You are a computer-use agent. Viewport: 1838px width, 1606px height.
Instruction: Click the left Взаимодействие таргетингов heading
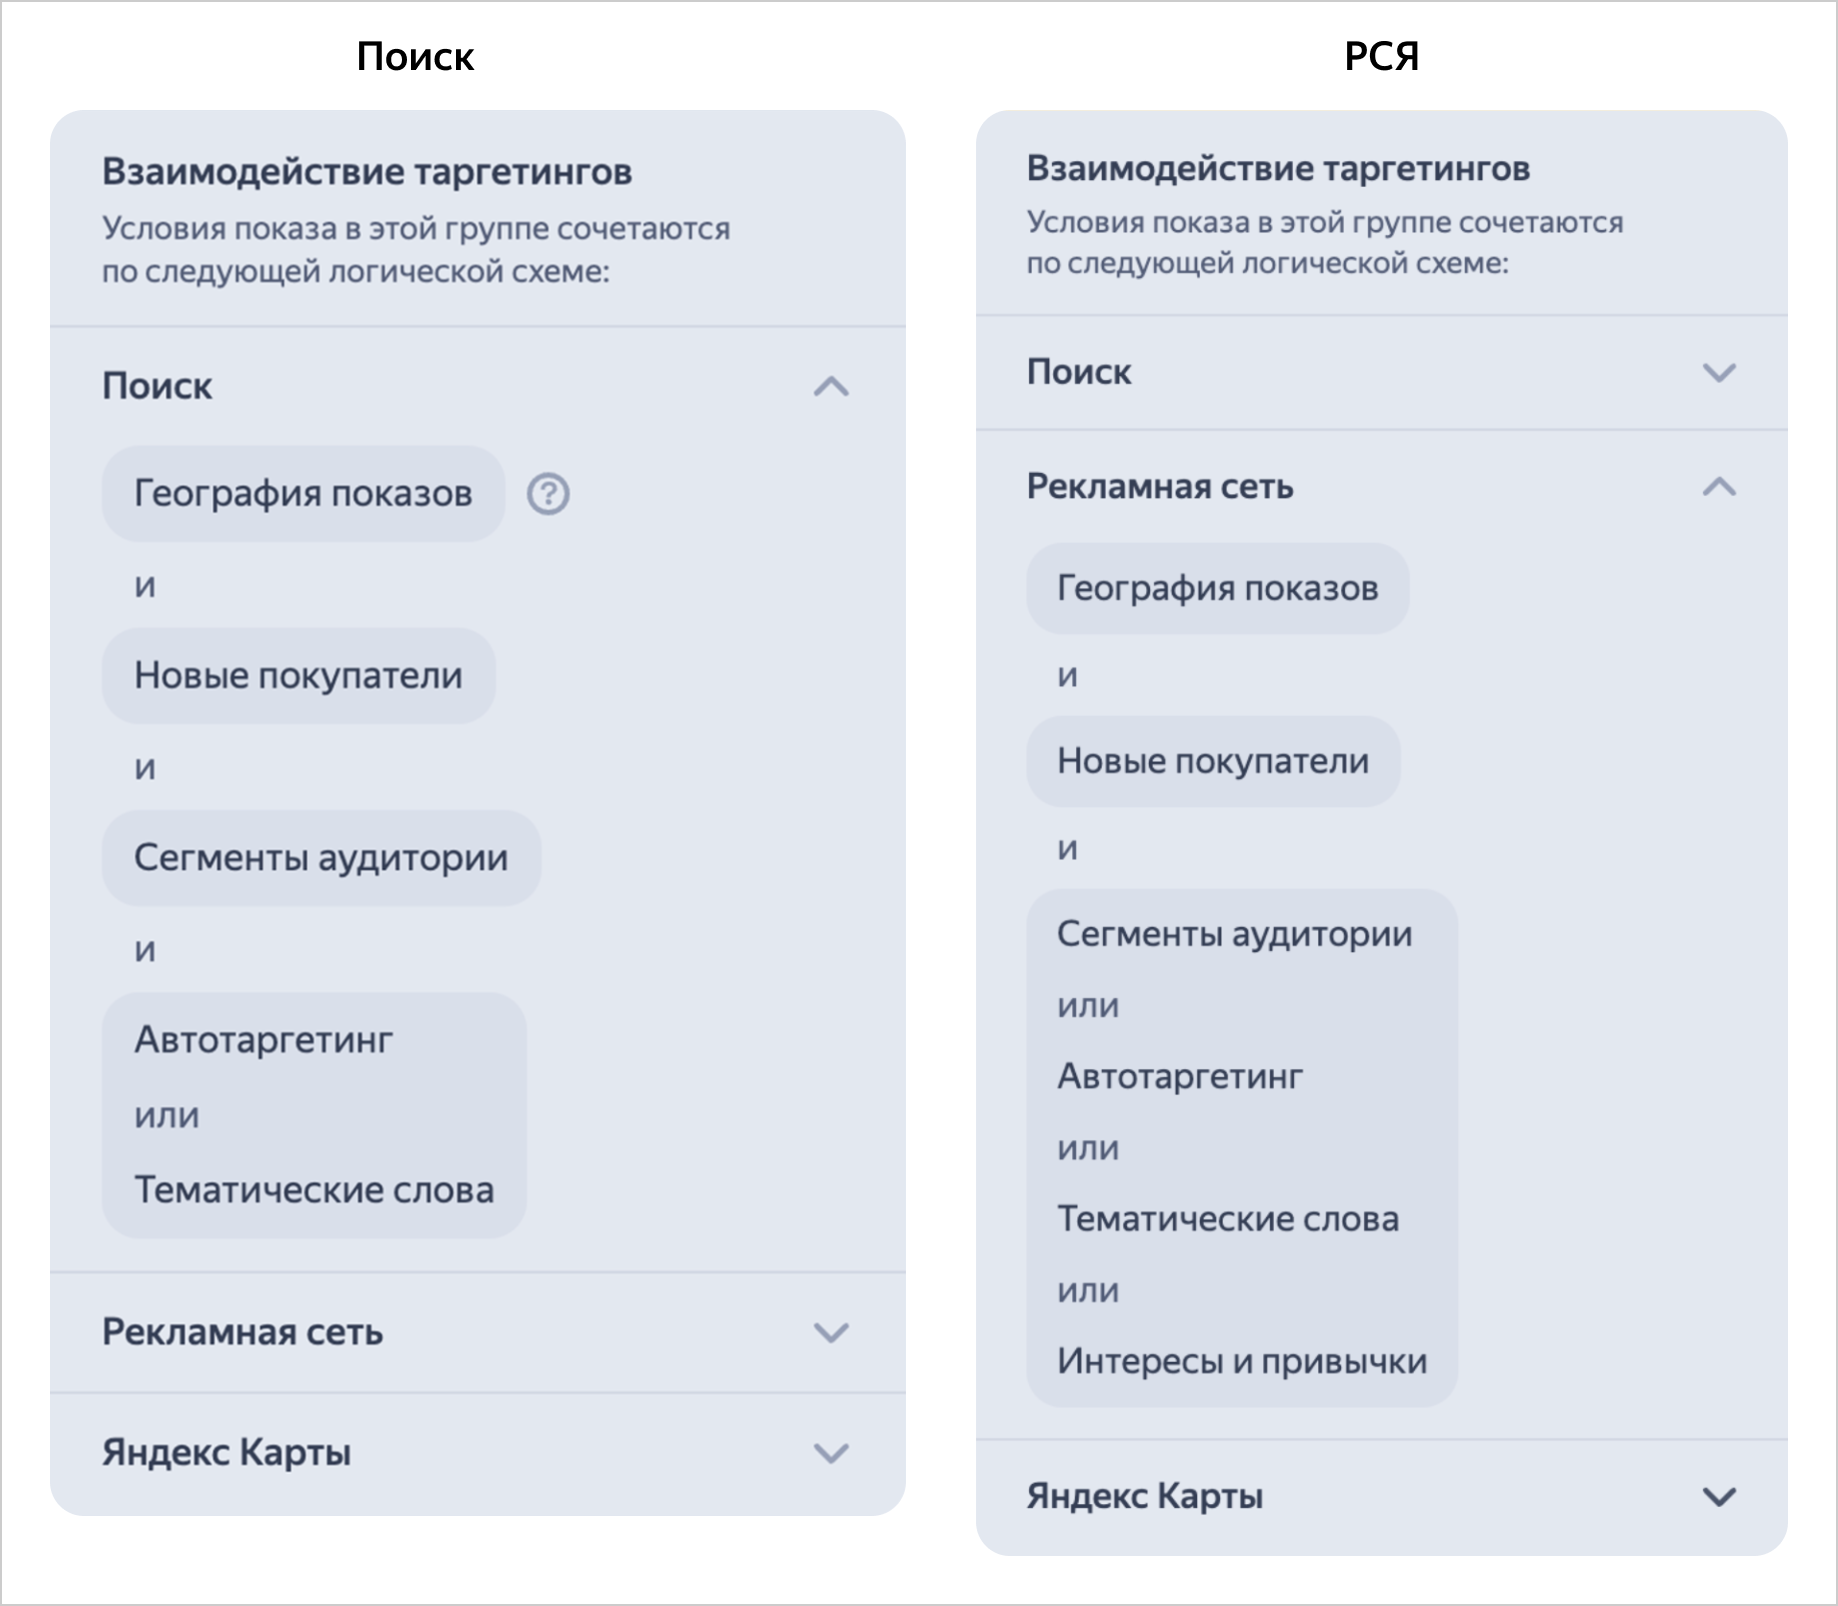pyautogui.click(x=367, y=172)
